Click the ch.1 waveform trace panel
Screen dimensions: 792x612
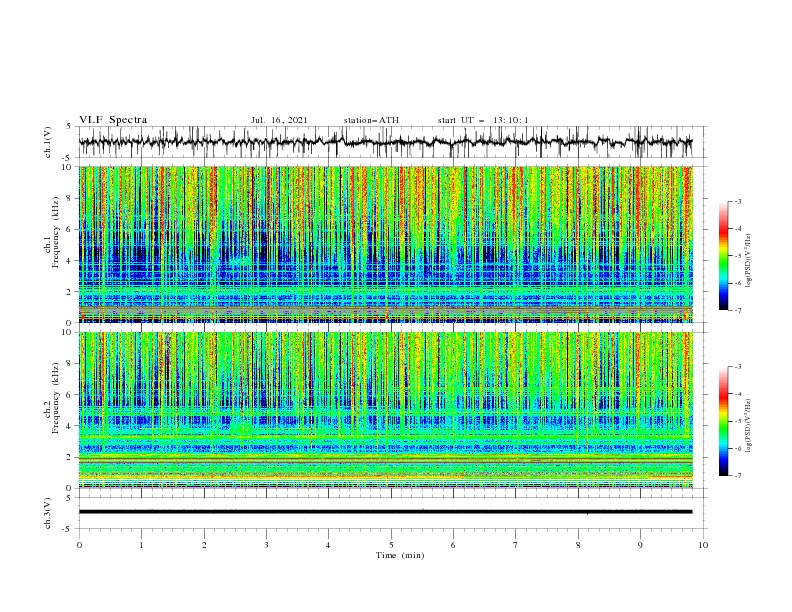392,142
